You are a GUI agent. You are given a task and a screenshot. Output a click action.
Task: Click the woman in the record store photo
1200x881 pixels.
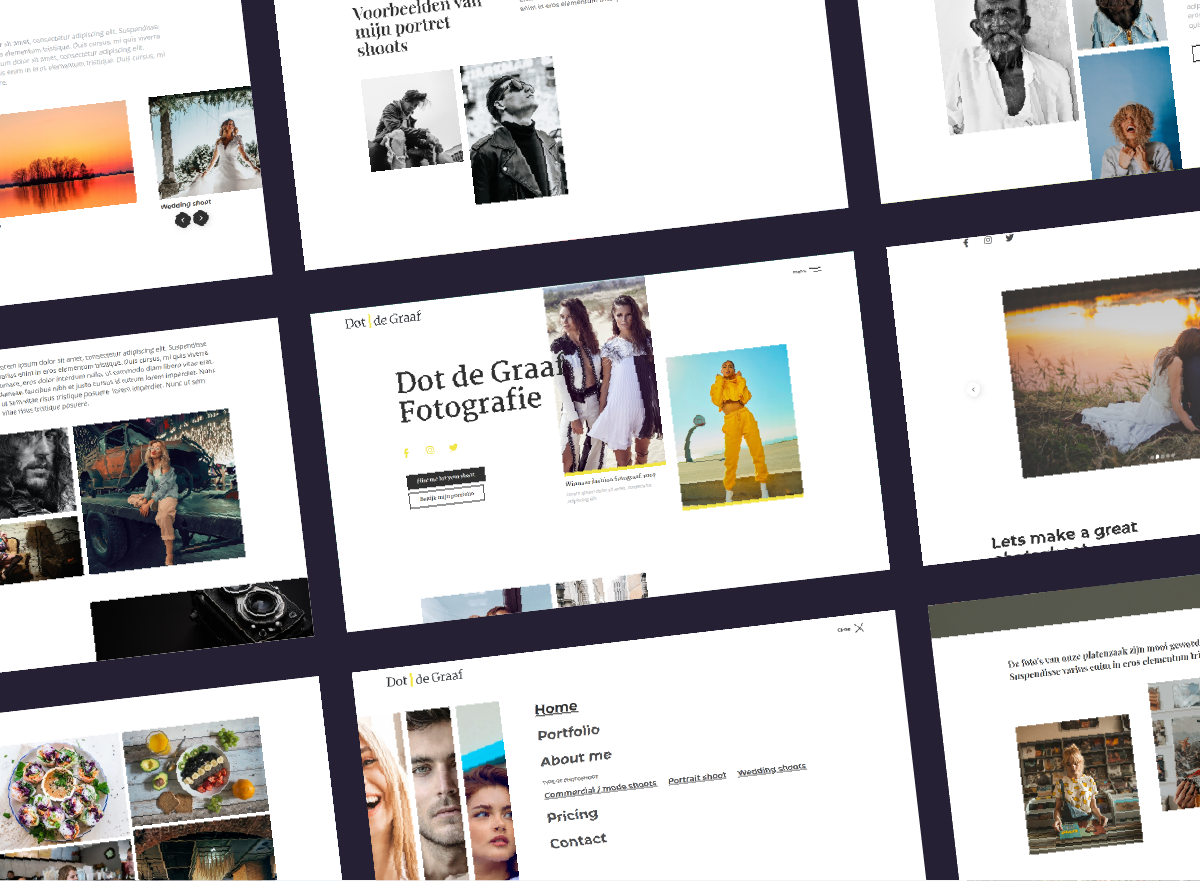1079,783
